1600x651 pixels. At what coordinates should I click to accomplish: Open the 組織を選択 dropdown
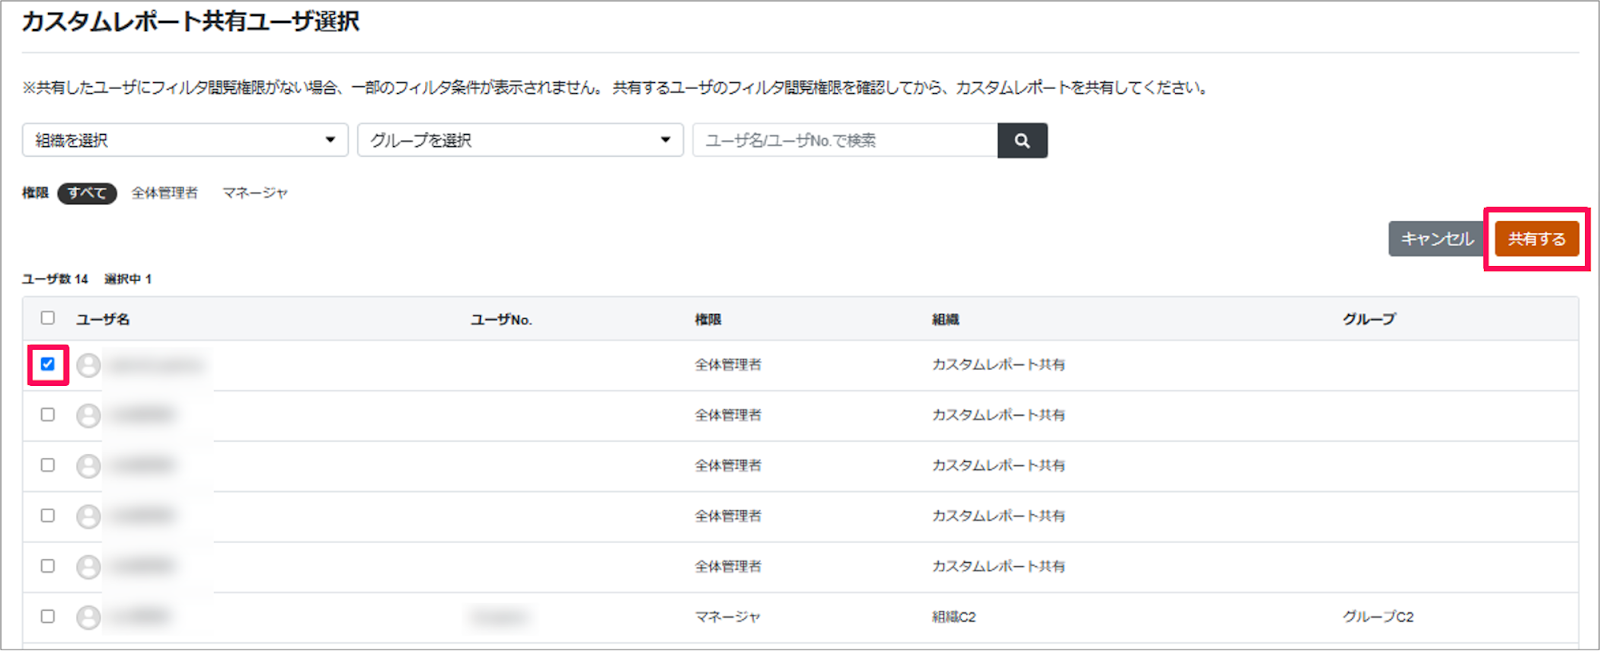point(185,140)
